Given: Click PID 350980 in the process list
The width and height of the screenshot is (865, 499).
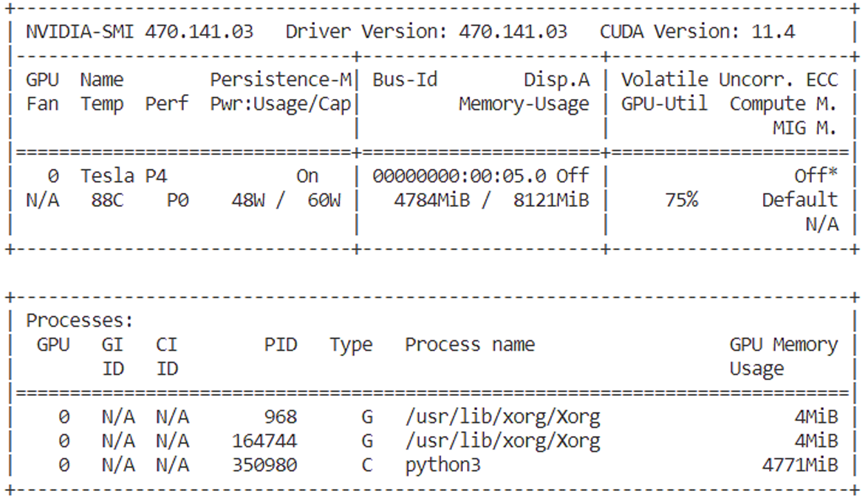Looking at the screenshot, I should 264,464.
